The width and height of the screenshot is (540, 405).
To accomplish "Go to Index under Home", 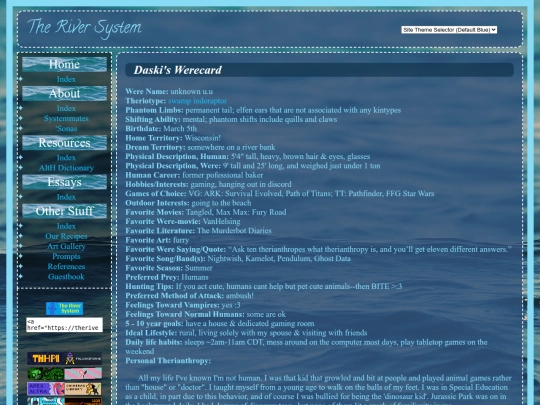I will [x=66, y=79].
